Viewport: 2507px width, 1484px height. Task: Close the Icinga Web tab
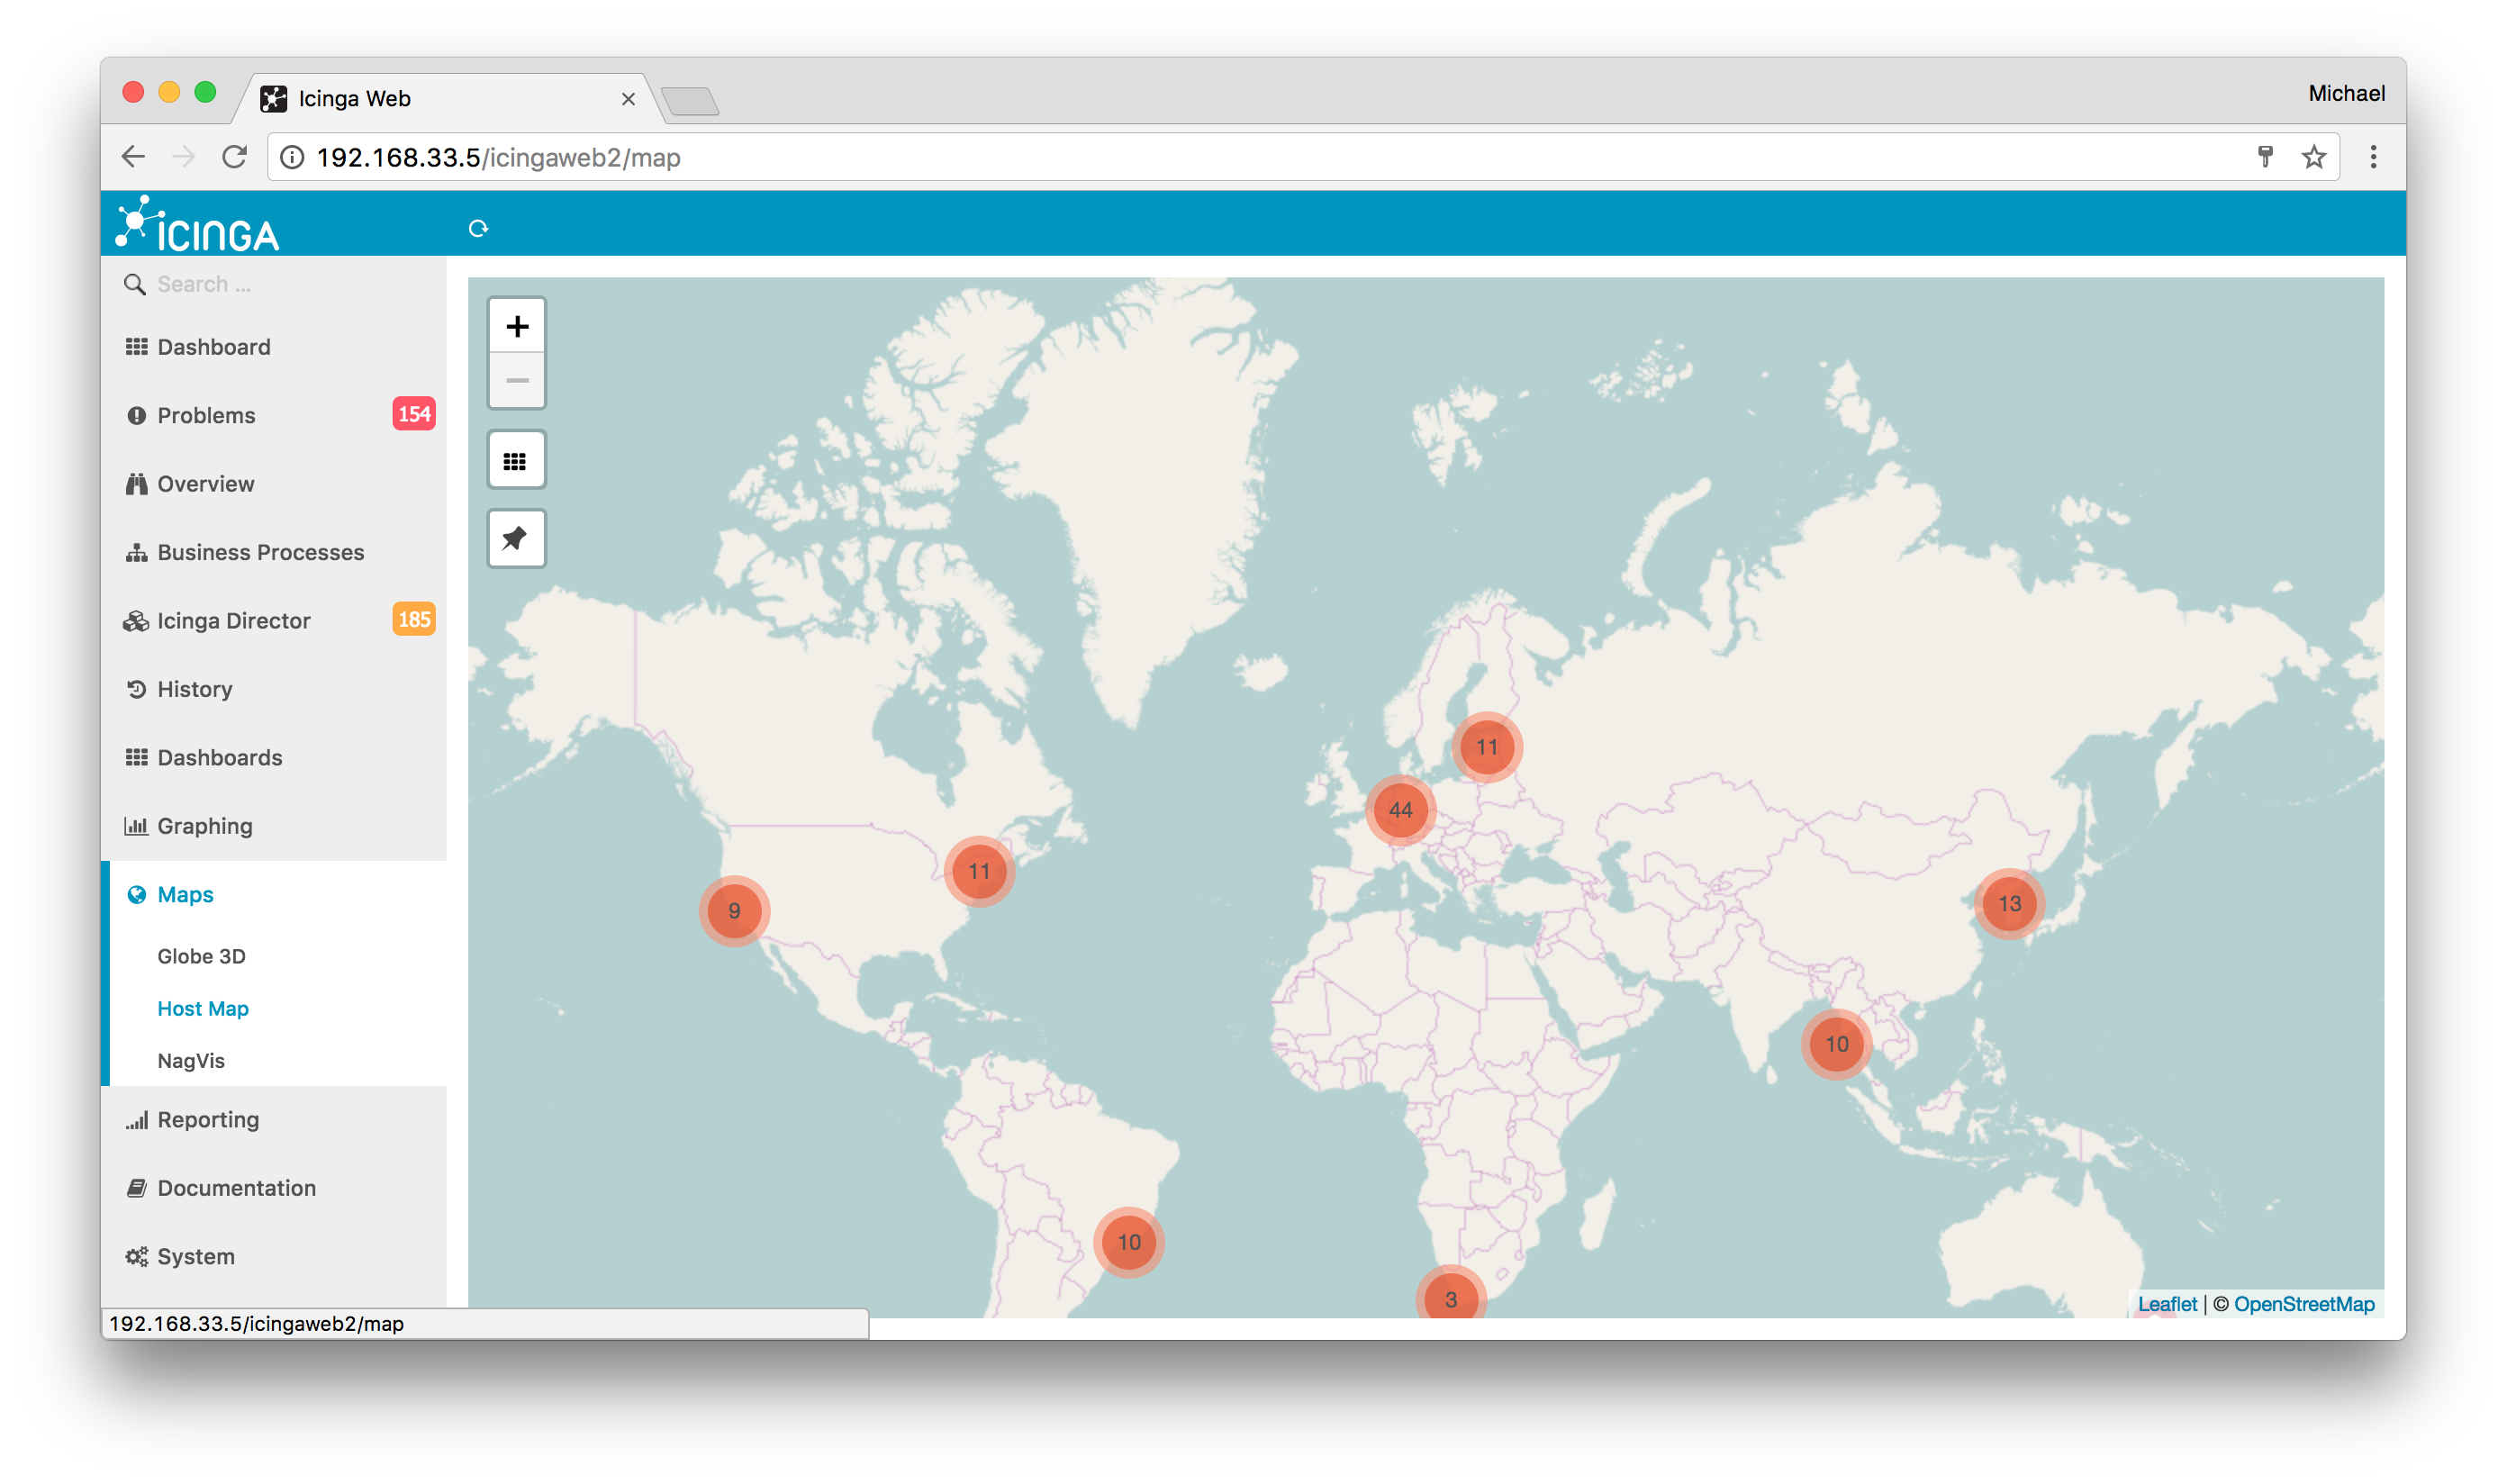click(628, 99)
